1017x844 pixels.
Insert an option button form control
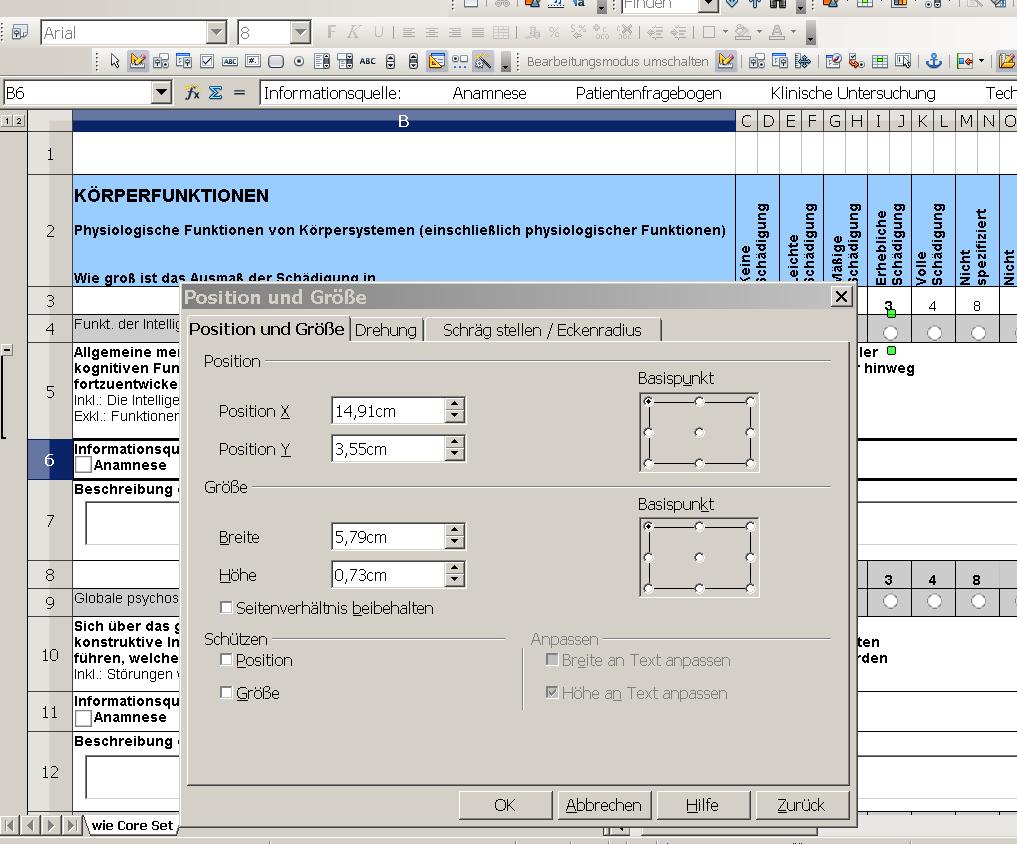[298, 61]
